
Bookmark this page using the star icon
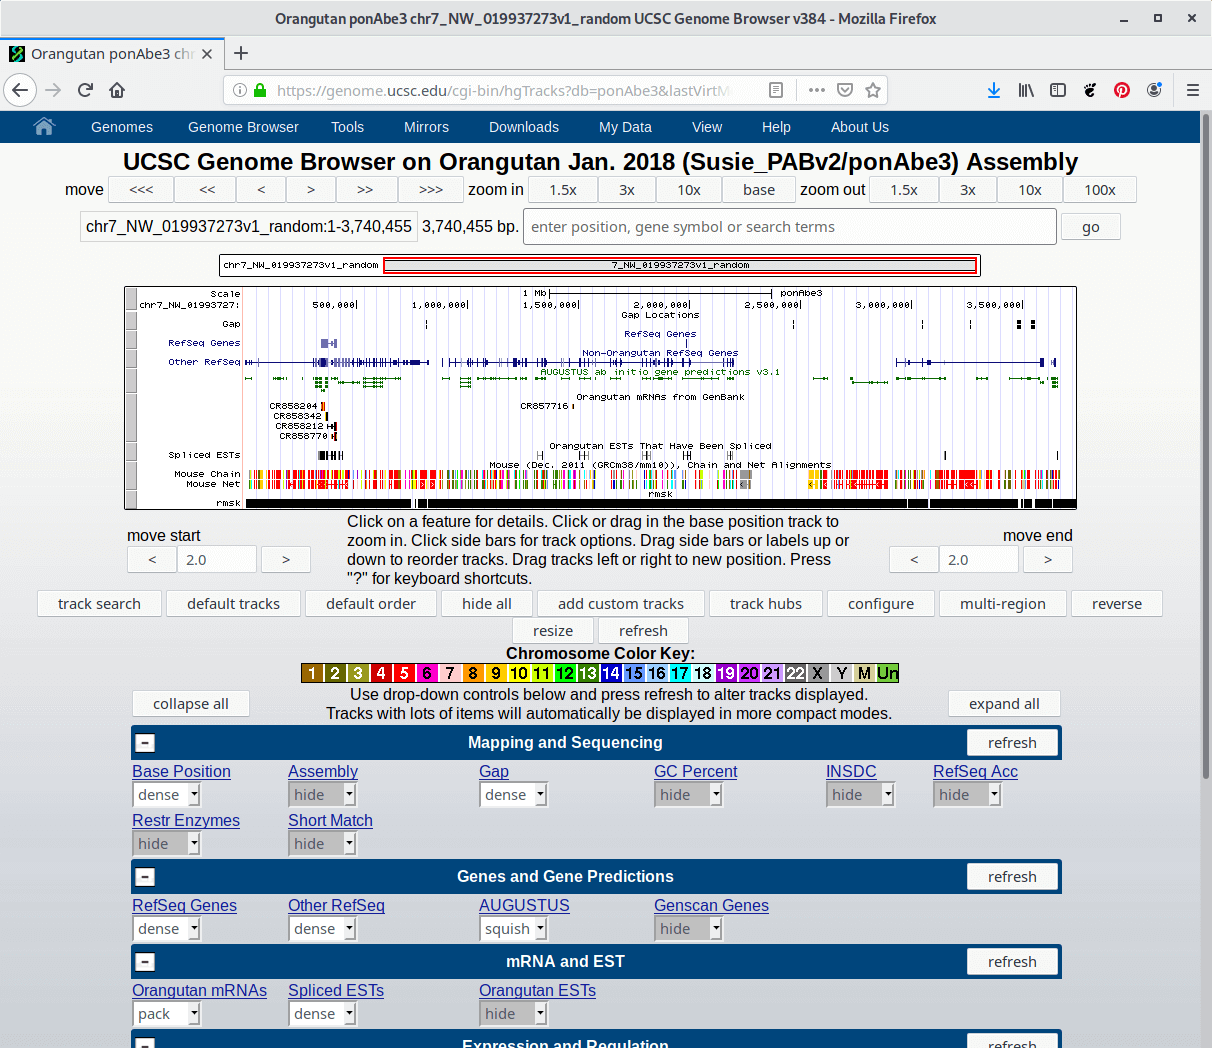(x=872, y=89)
